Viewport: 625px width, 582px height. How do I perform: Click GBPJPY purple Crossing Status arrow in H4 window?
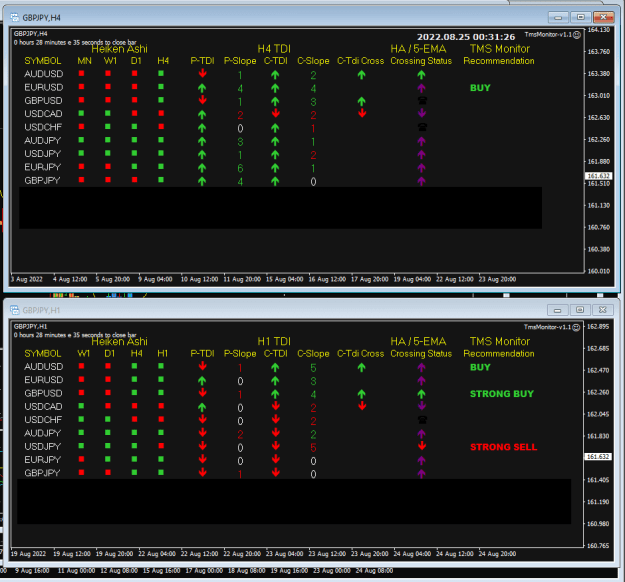click(421, 181)
